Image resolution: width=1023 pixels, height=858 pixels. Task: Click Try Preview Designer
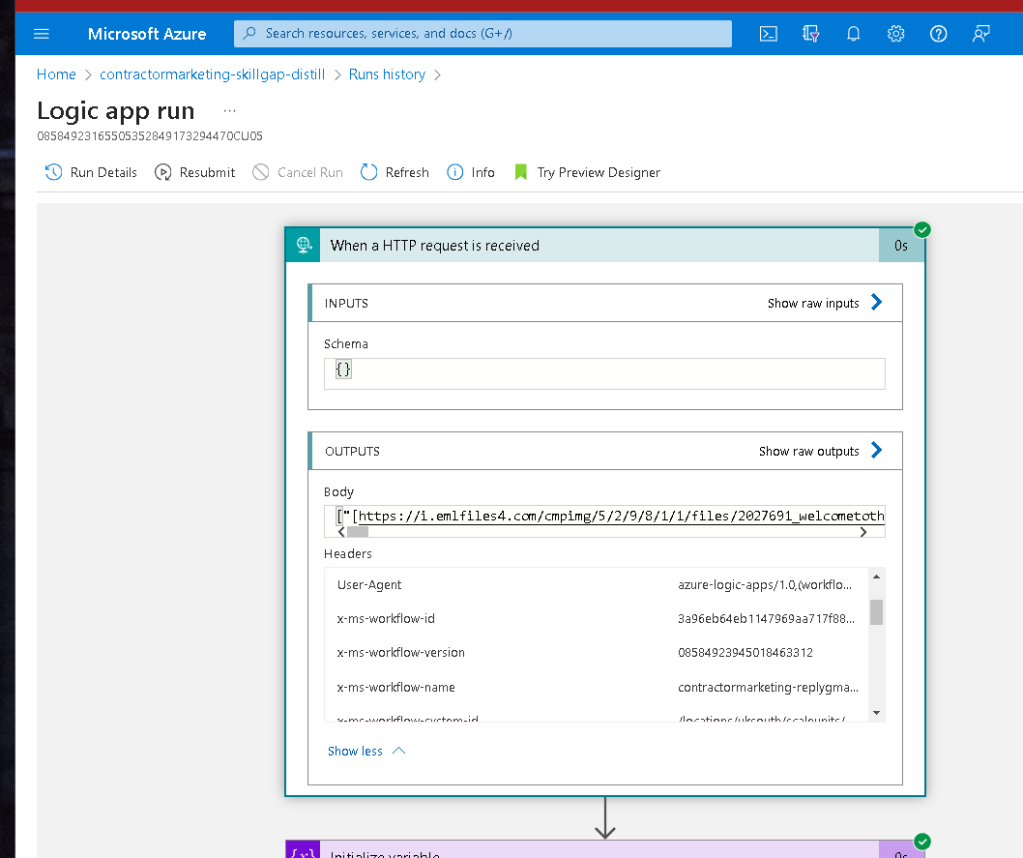[587, 172]
